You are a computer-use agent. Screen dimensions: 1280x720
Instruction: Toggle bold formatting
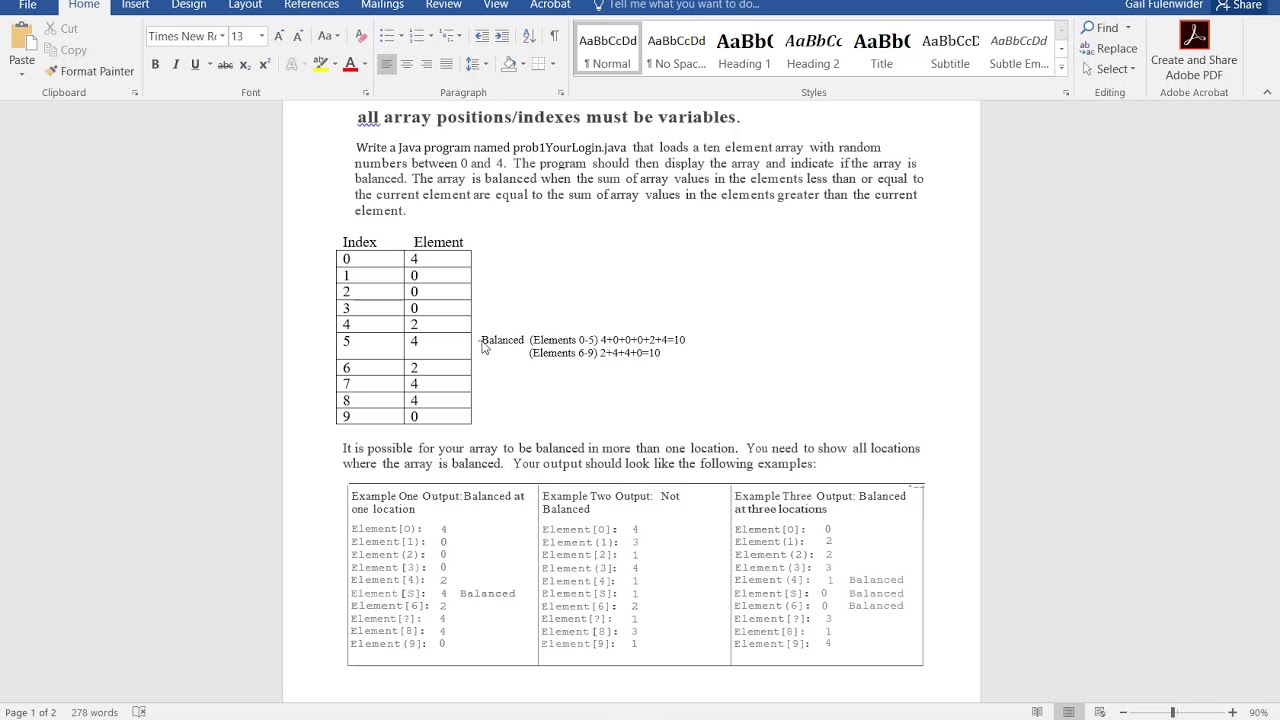pyautogui.click(x=155, y=65)
